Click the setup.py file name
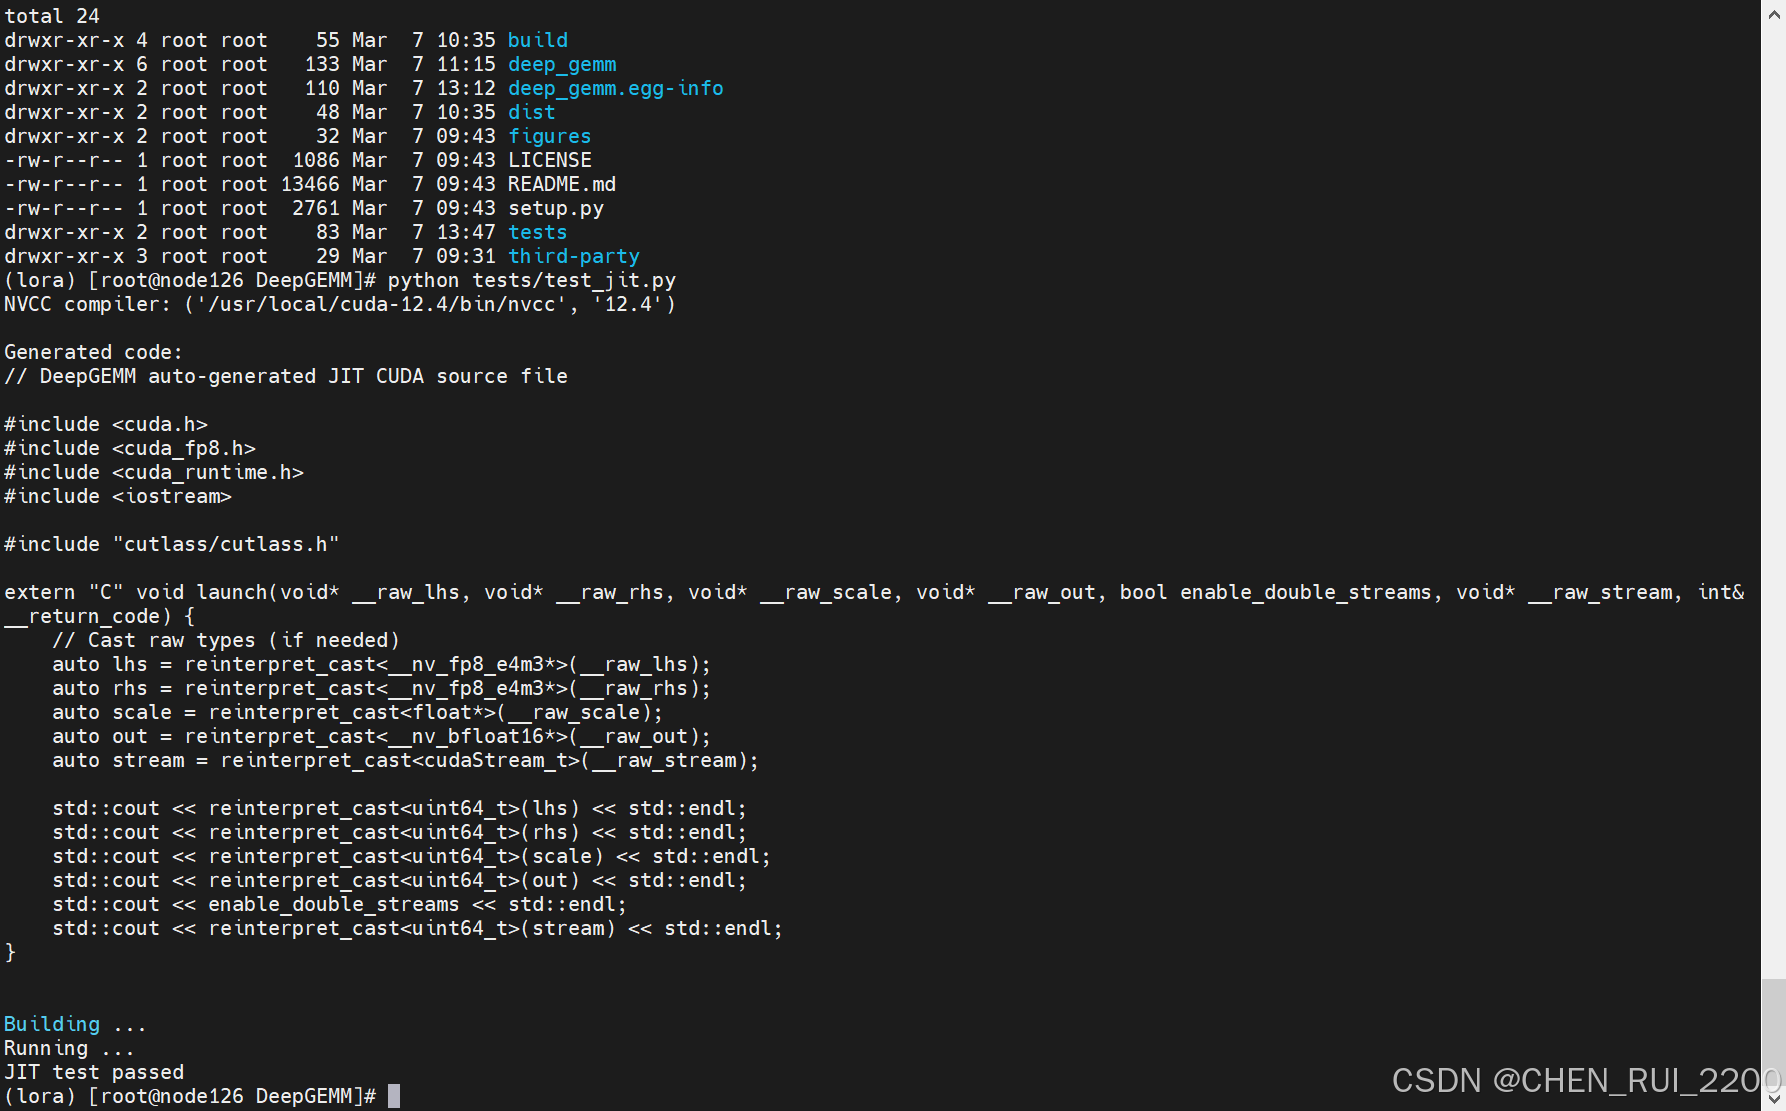Viewport: 1786px width, 1111px height. [556, 208]
